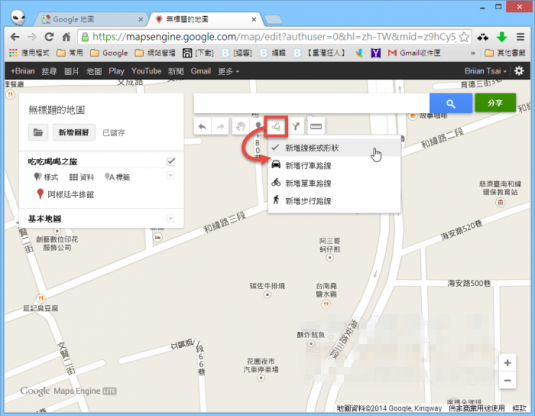
Task: Zoom in with the plus button
Action: (507, 363)
